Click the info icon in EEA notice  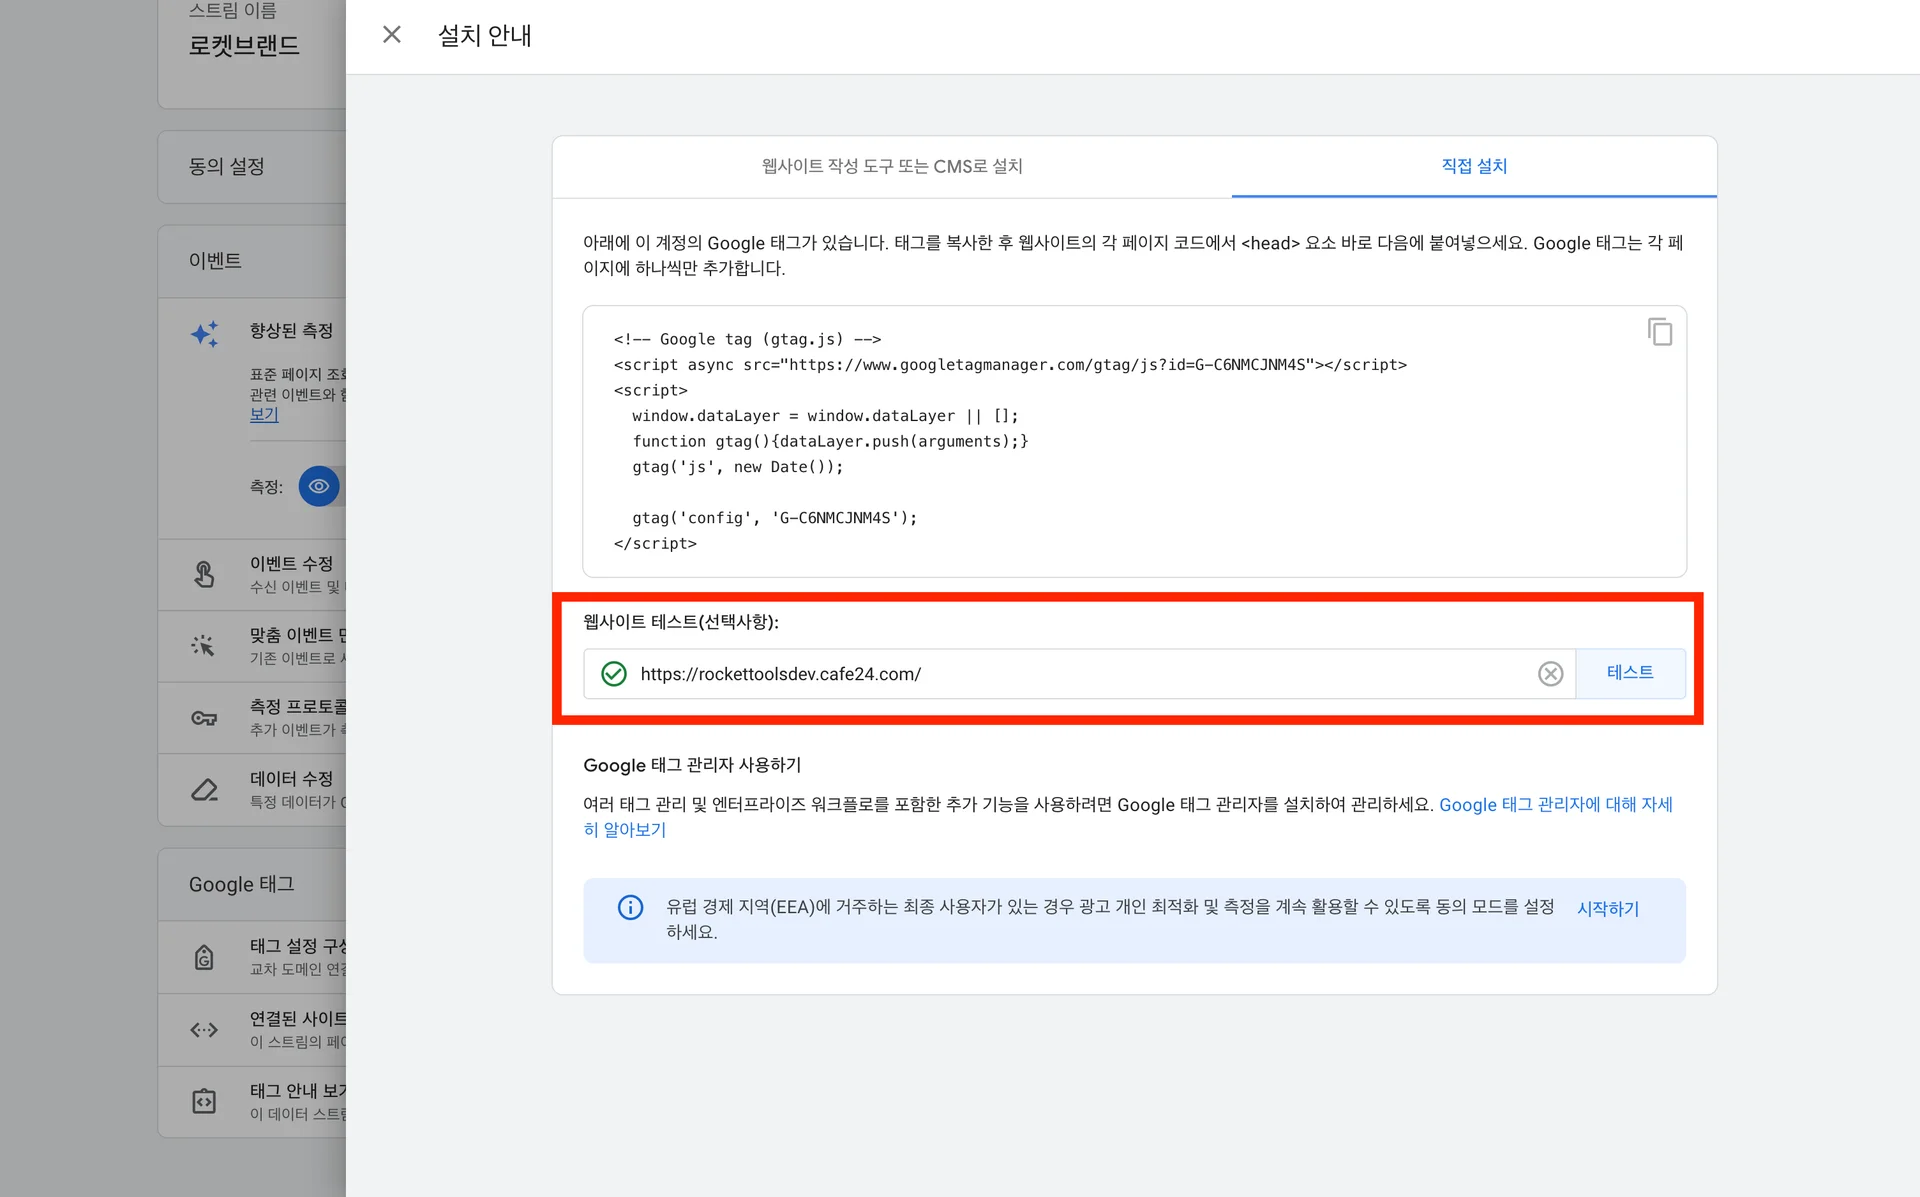629,907
